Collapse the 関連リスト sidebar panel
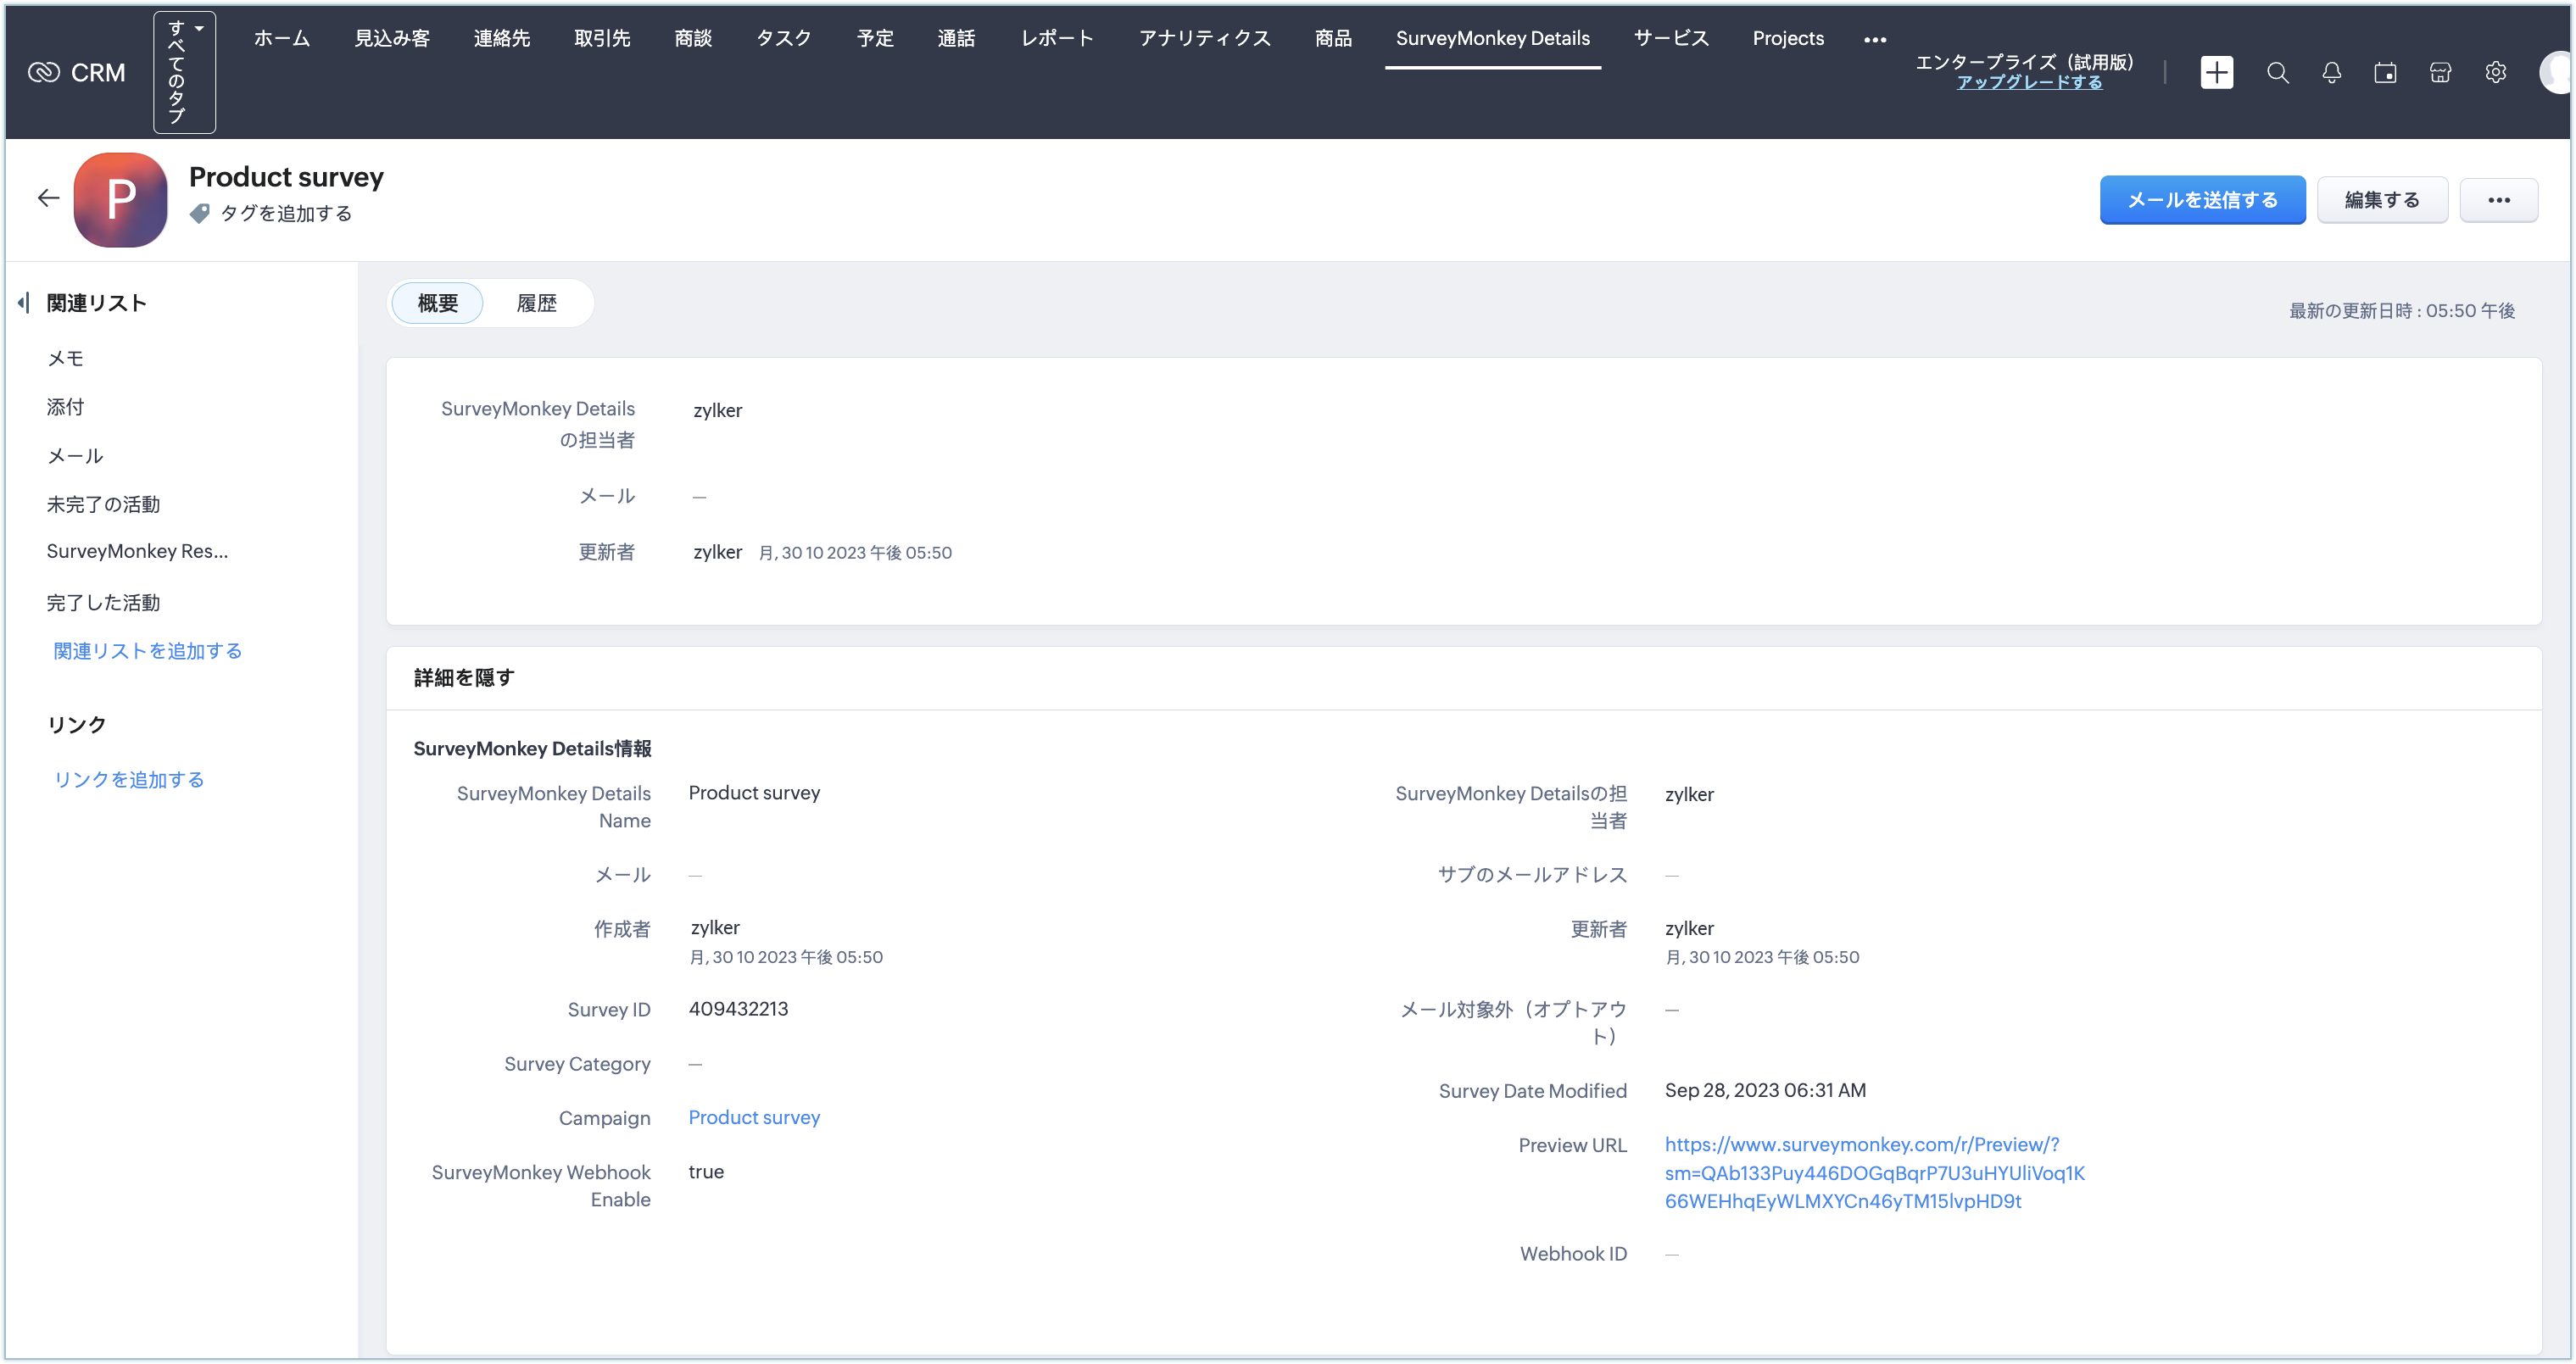Image resolution: width=2576 pixels, height=1364 pixels. [x=23, y=302]
